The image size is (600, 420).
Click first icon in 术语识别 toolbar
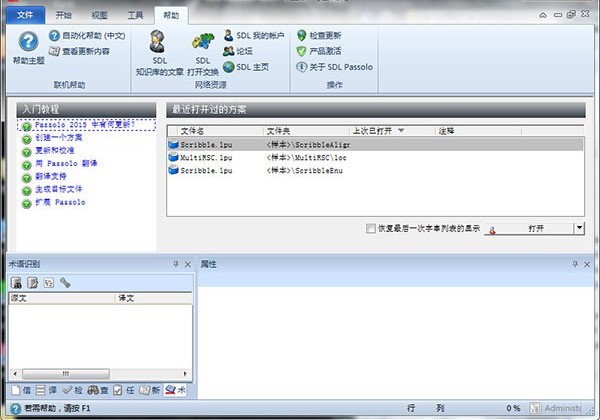17,283
